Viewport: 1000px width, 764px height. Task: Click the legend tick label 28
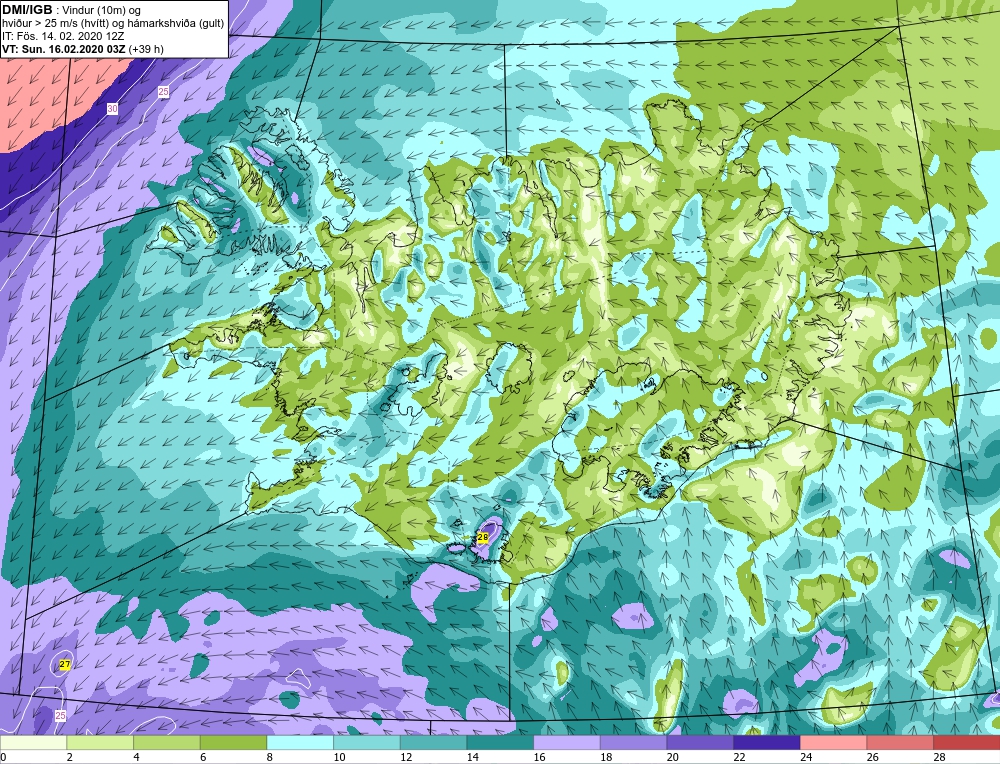coord(939,757)
